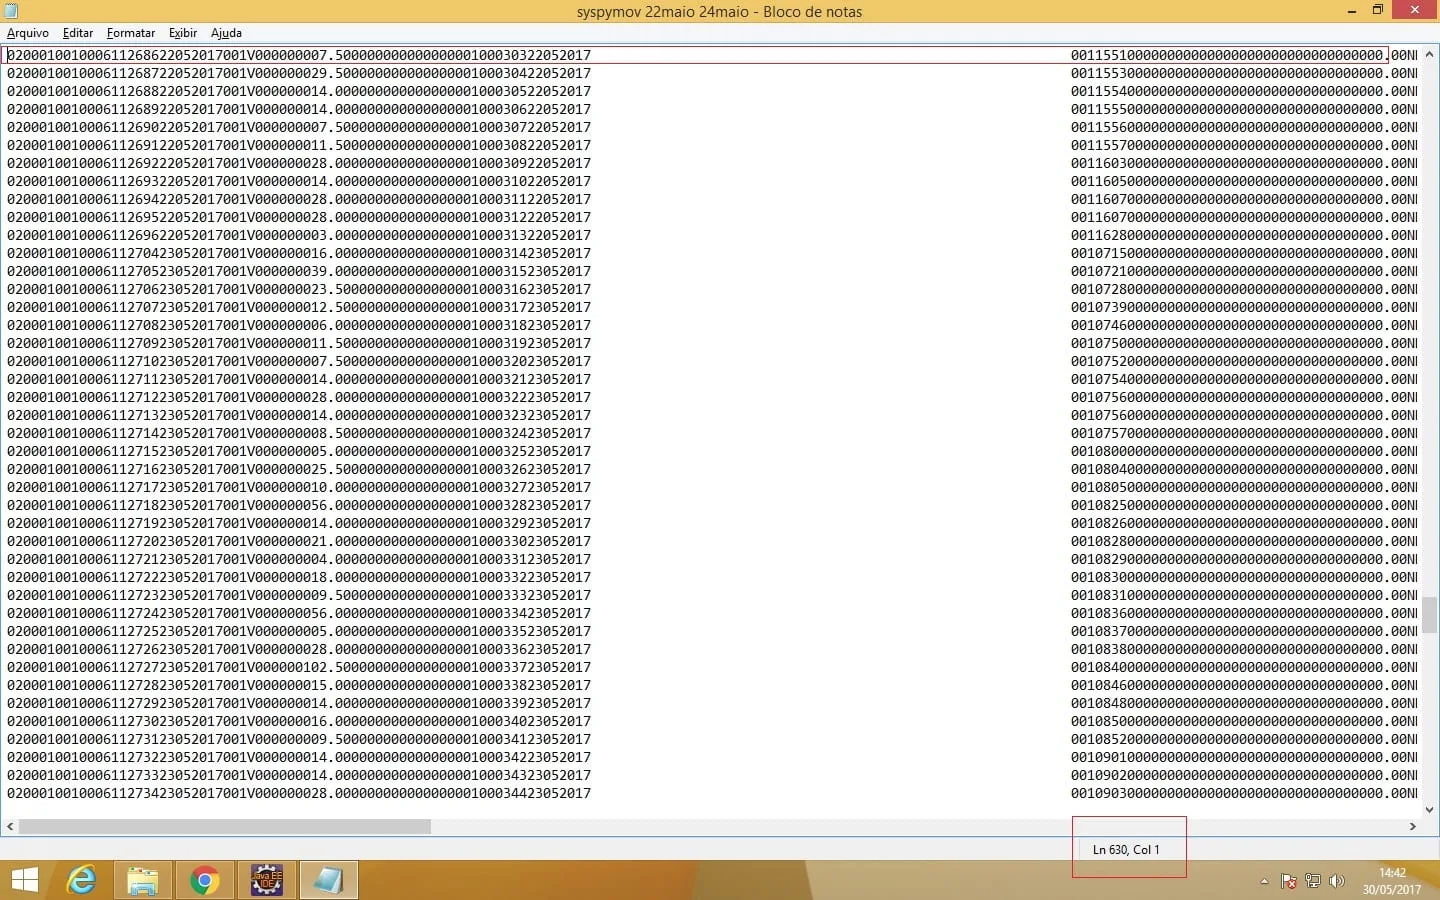Image resolution: width=1440 pixels, height=900 pixels.
Task: Click the volume speaker tray icon
Action: (1337, 881)
